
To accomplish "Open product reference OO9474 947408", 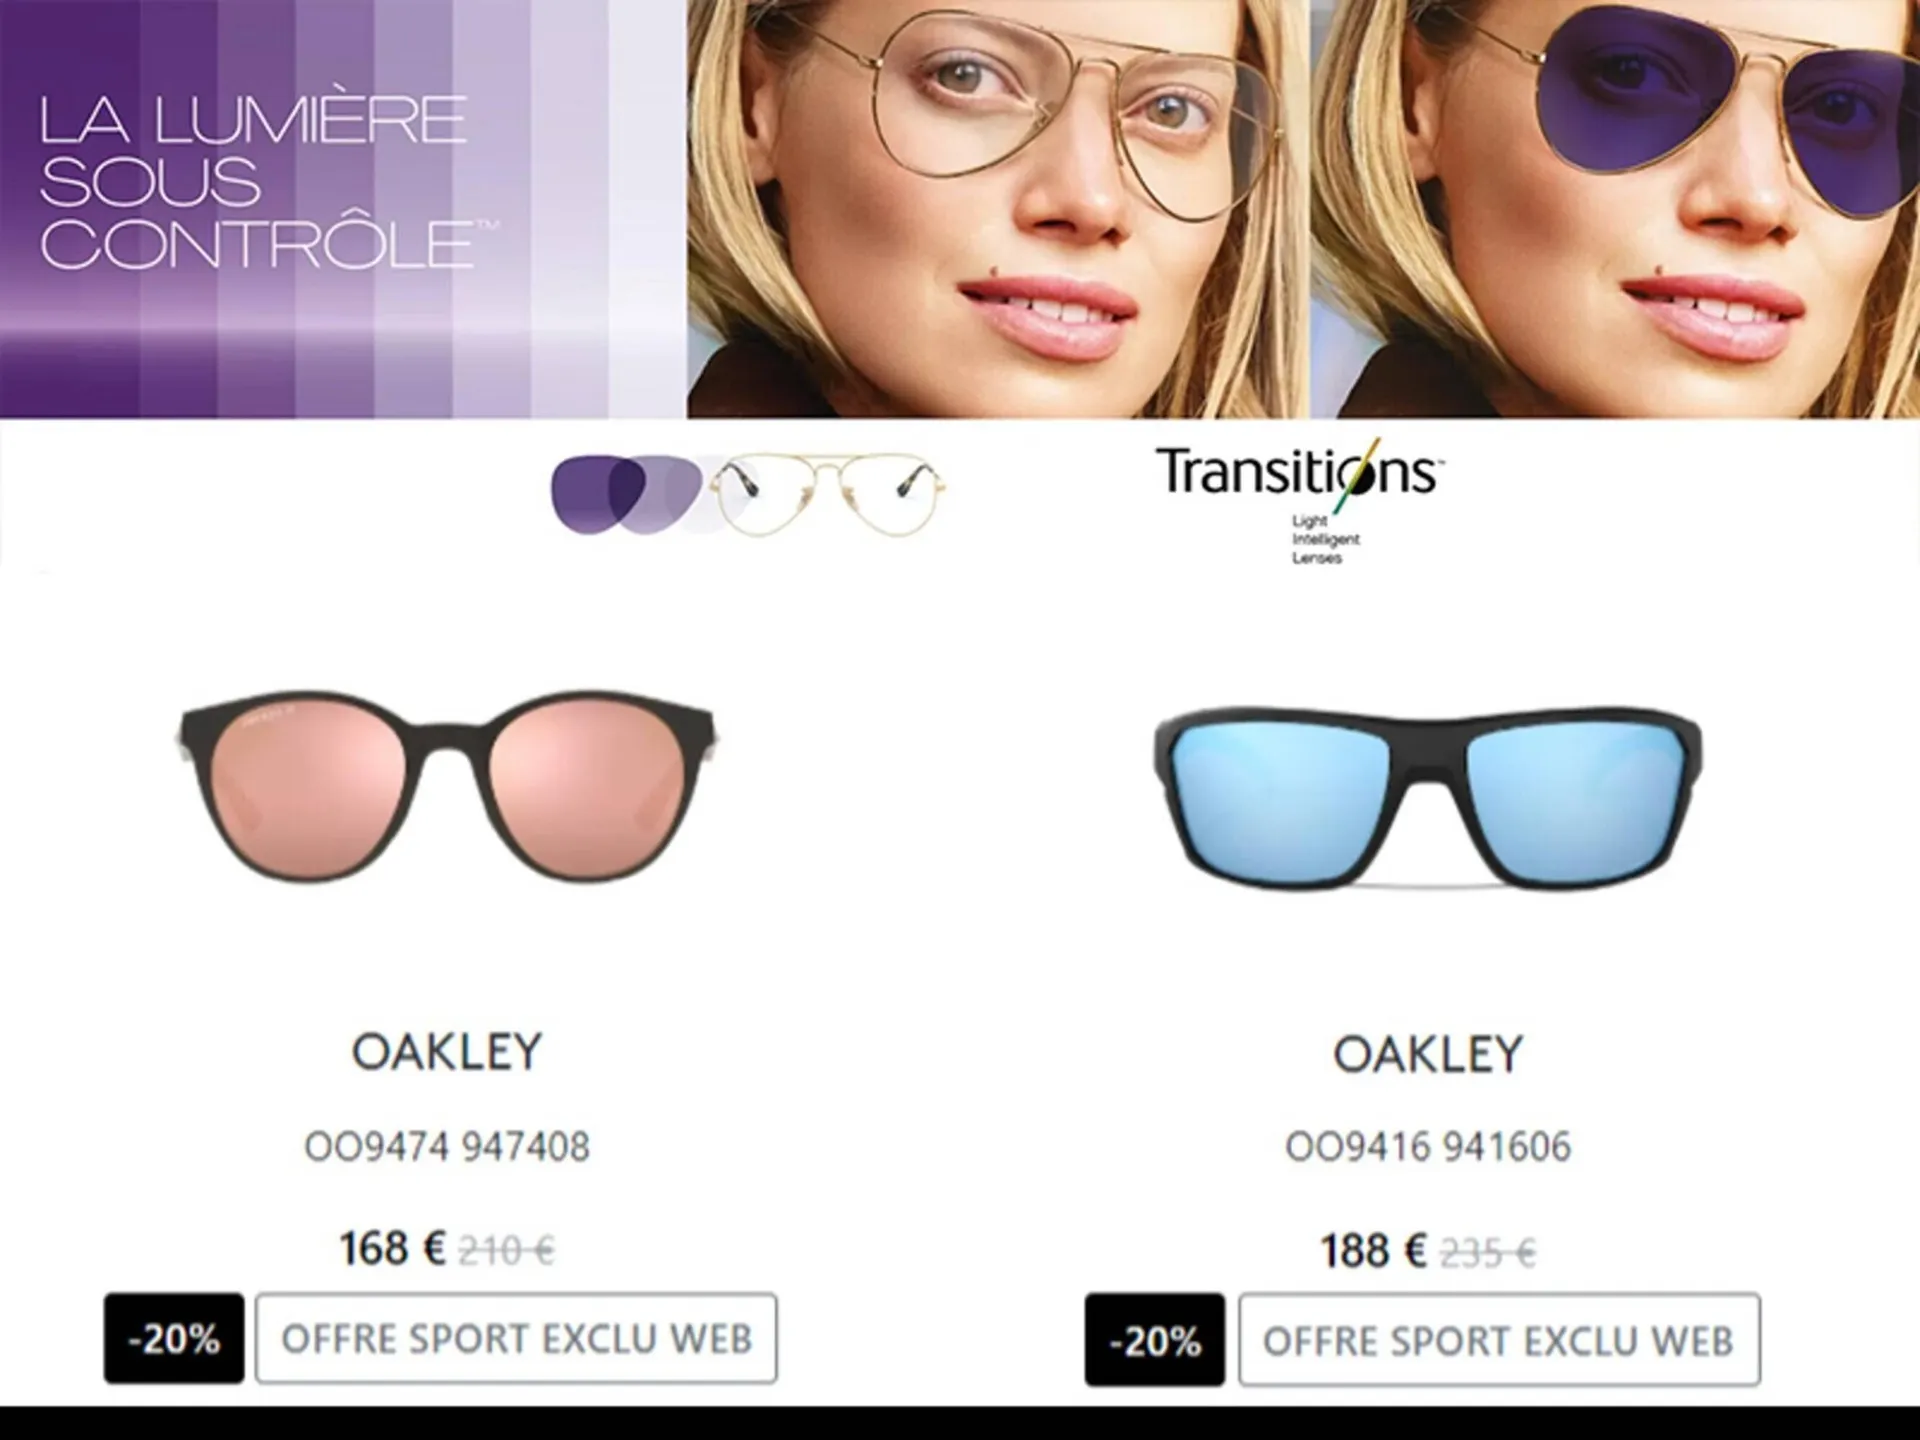I will 447,1146.
